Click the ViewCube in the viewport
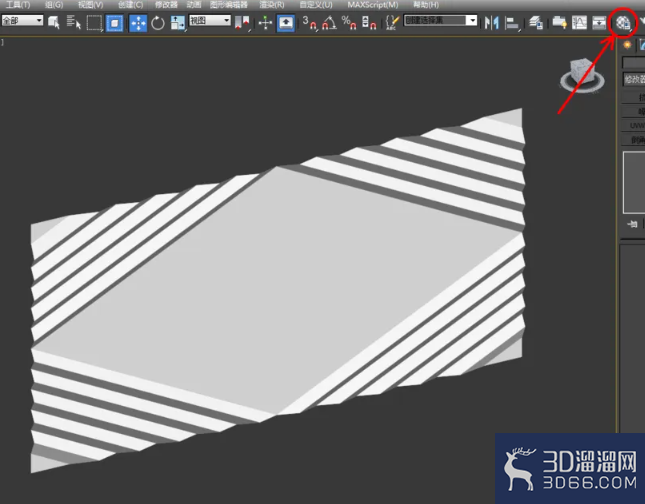Screen dimensions: 645x504 pyautogui.click(x=582, y=75)
